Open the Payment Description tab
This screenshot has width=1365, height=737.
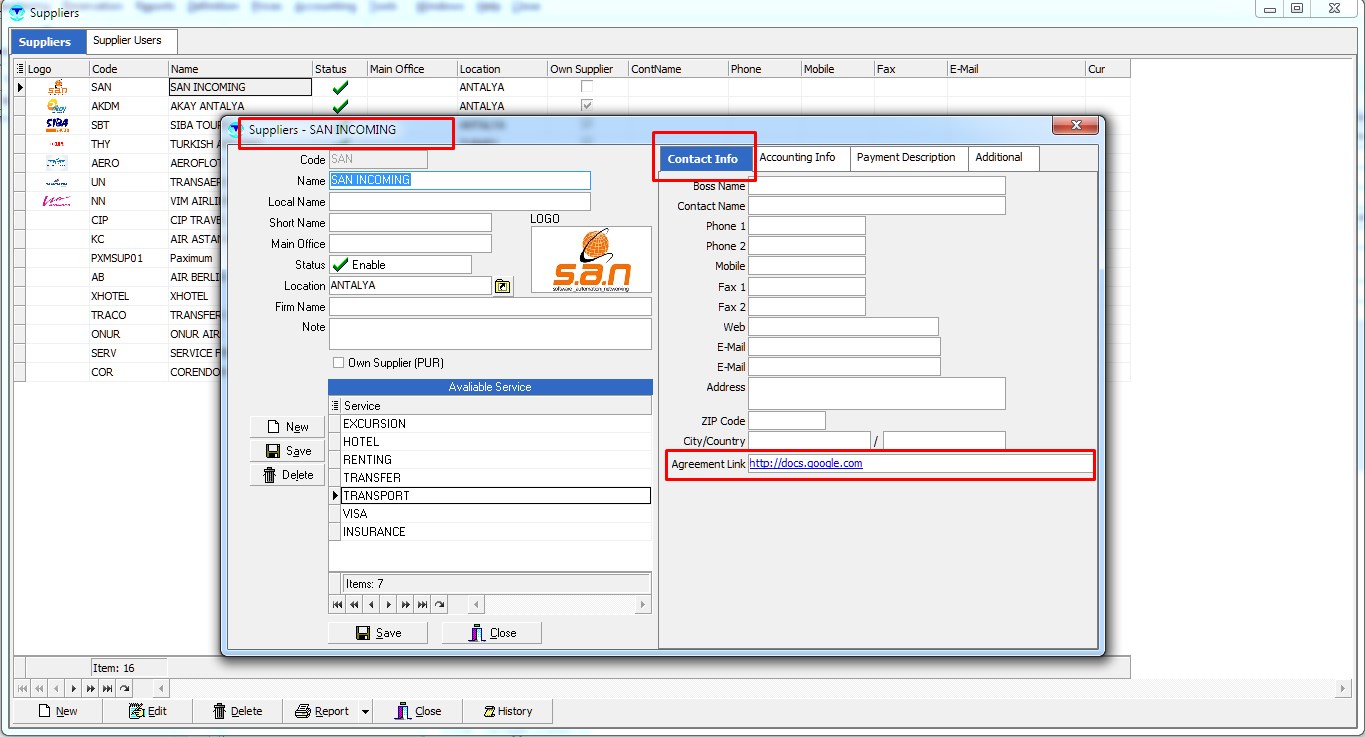point(905,158)
